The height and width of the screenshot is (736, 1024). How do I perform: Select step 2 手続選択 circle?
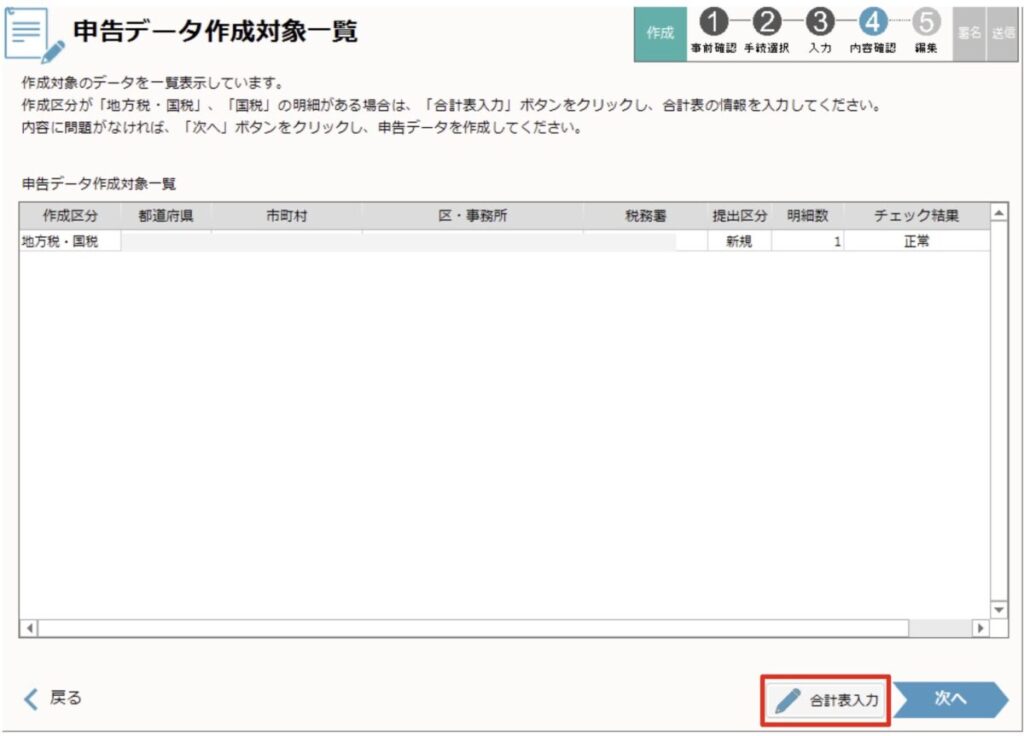[x=766, y=22]
